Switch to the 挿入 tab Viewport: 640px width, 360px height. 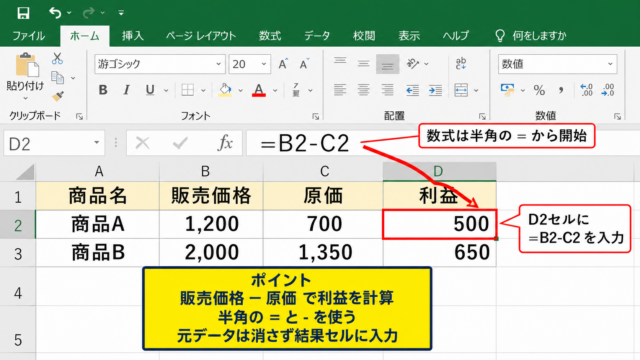tap(133, 36)
